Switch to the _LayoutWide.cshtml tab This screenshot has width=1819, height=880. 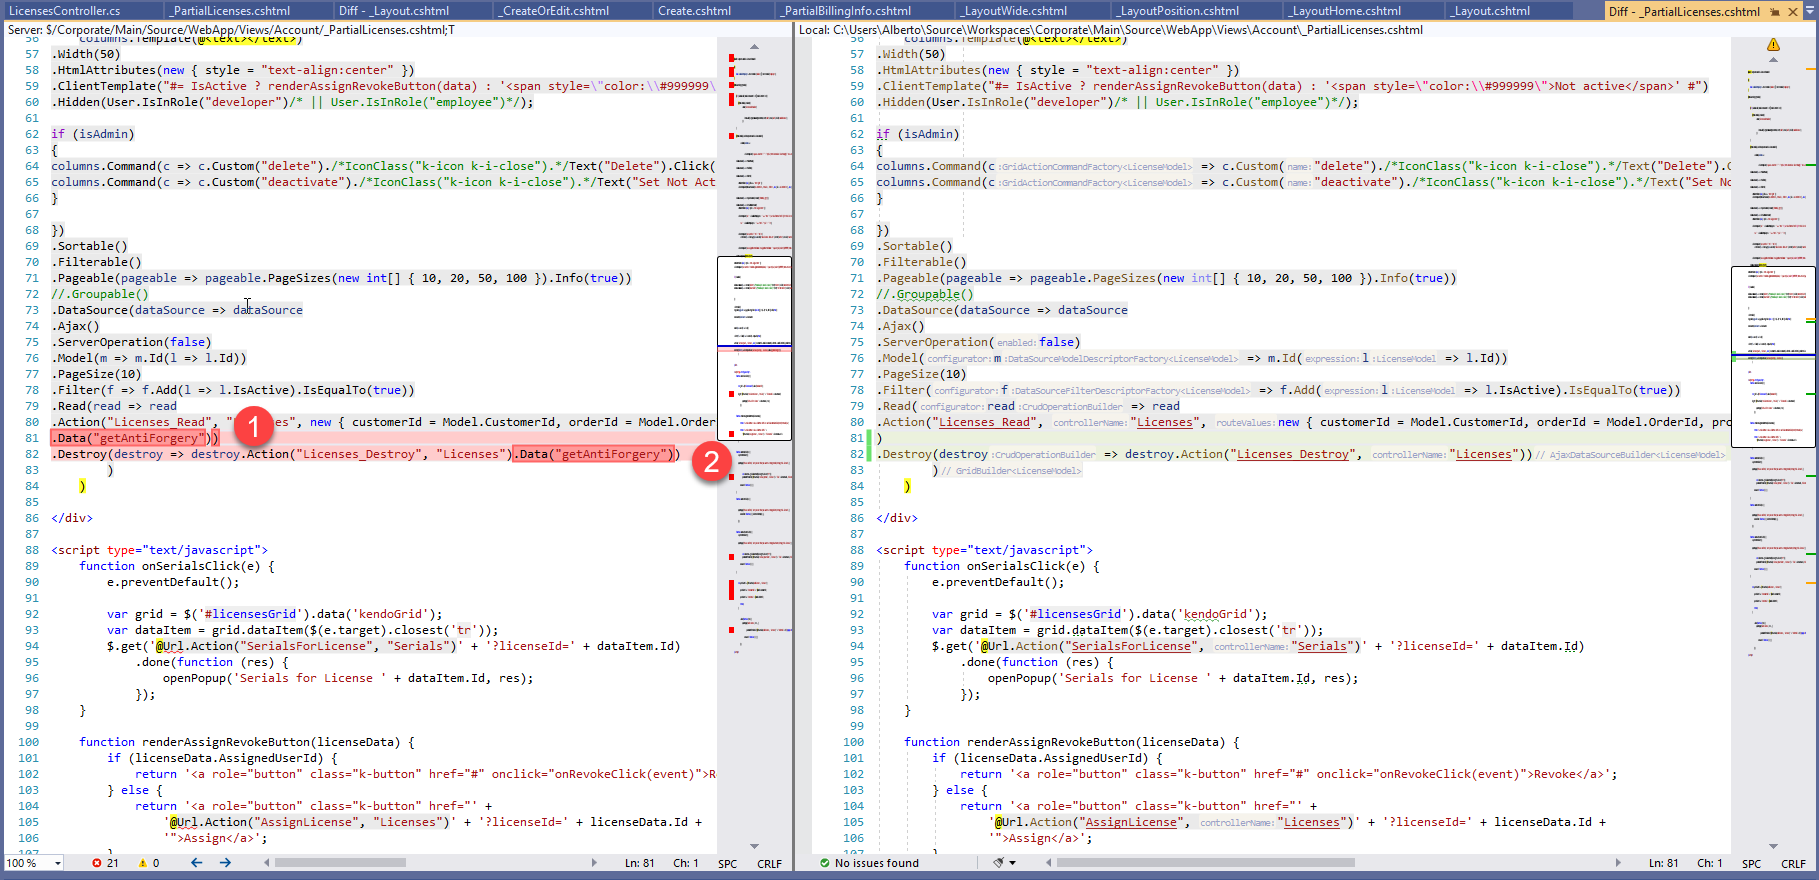click(x=1013, y=11)
